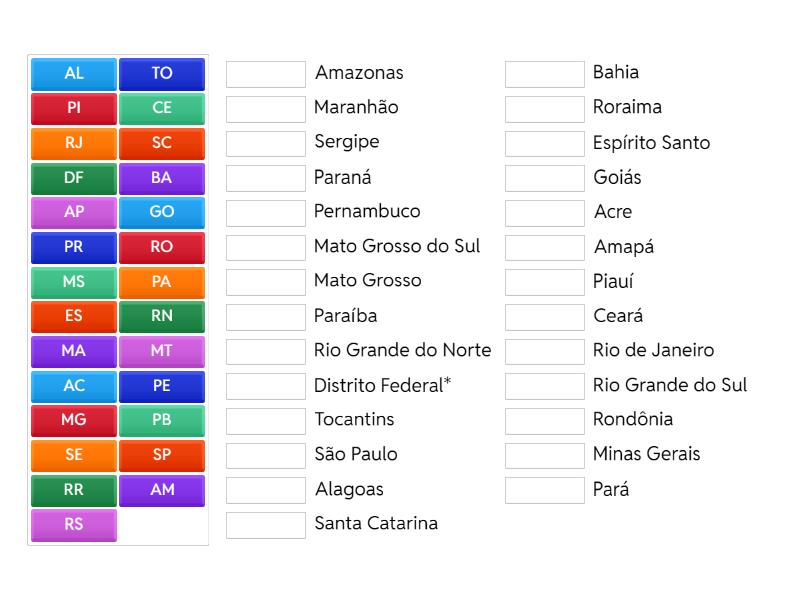Select the AM tile for Amazonas
This screenshot has height=600, width=800.
click(162, 490)
